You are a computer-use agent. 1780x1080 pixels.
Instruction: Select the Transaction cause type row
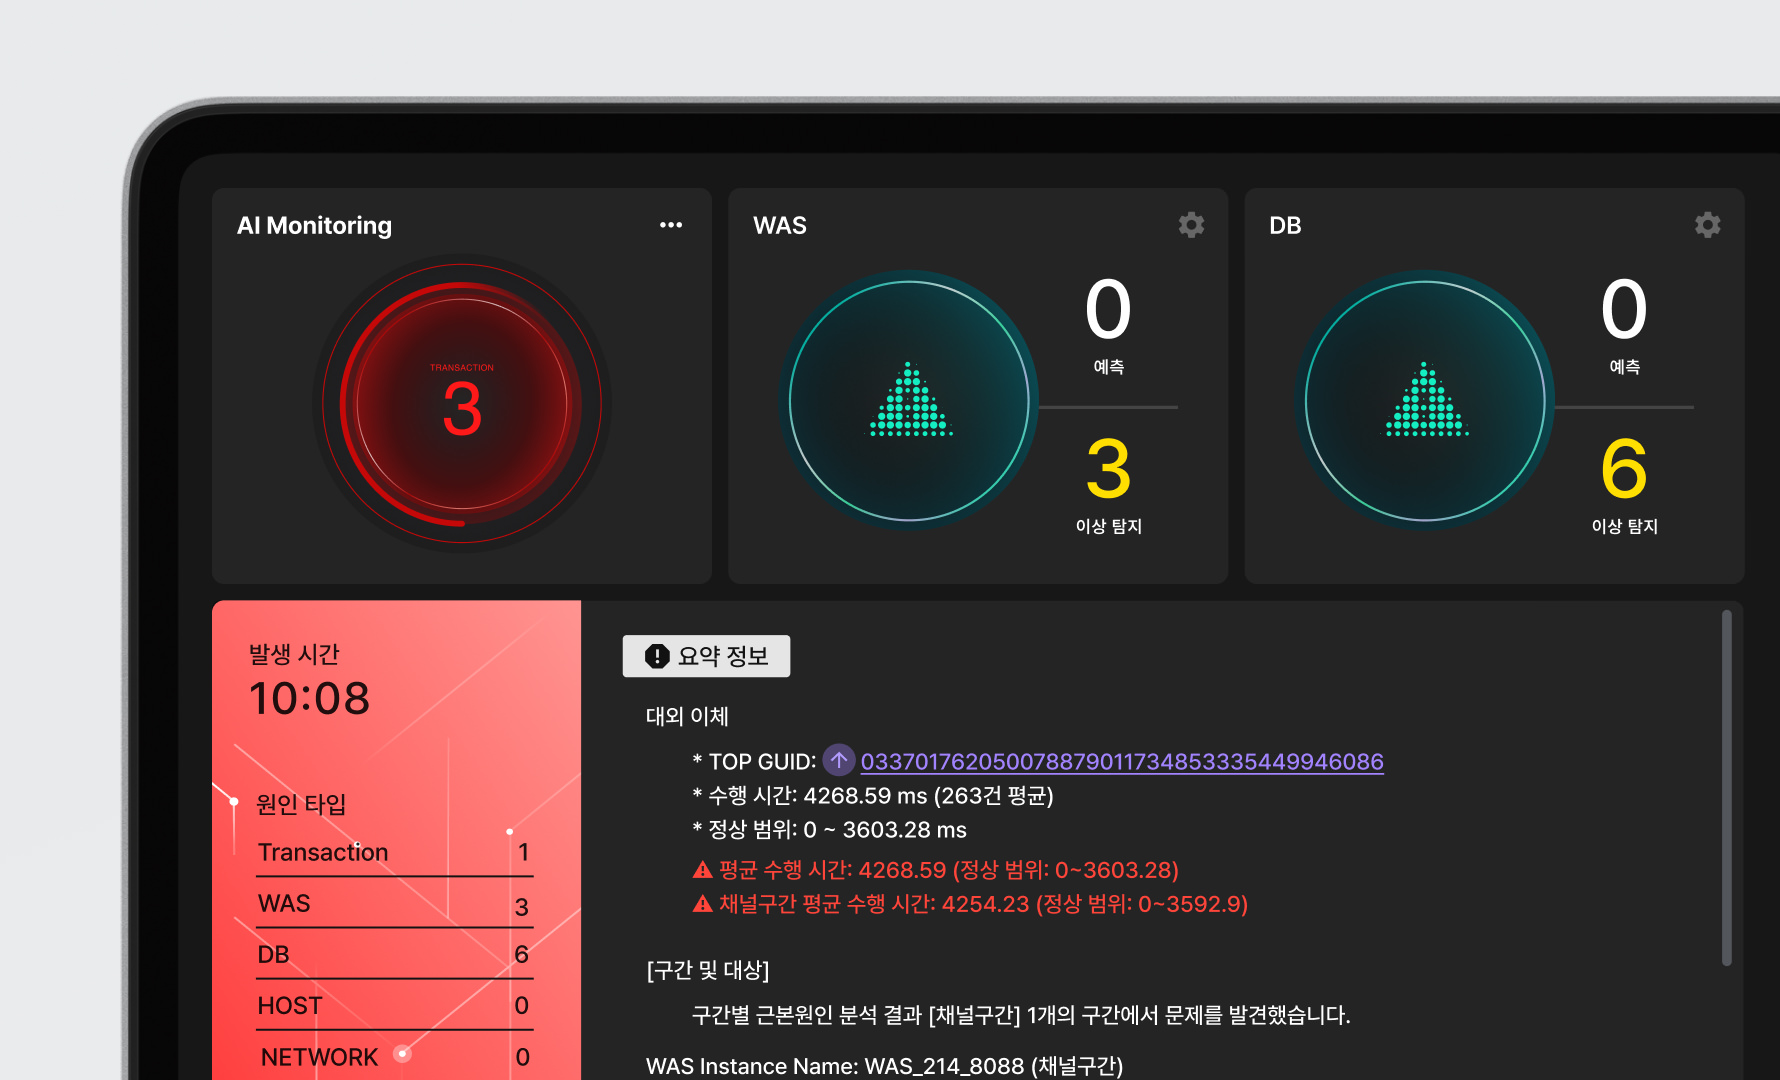tap(394, 852)
